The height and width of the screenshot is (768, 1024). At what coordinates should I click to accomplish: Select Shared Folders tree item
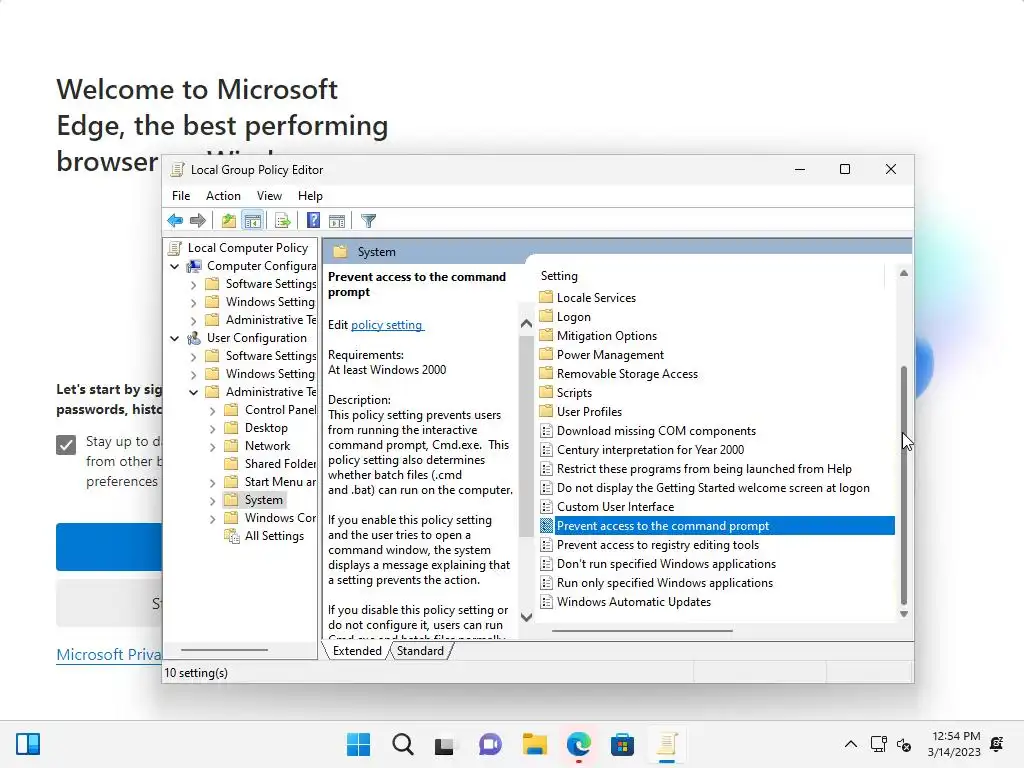point(280,464)
